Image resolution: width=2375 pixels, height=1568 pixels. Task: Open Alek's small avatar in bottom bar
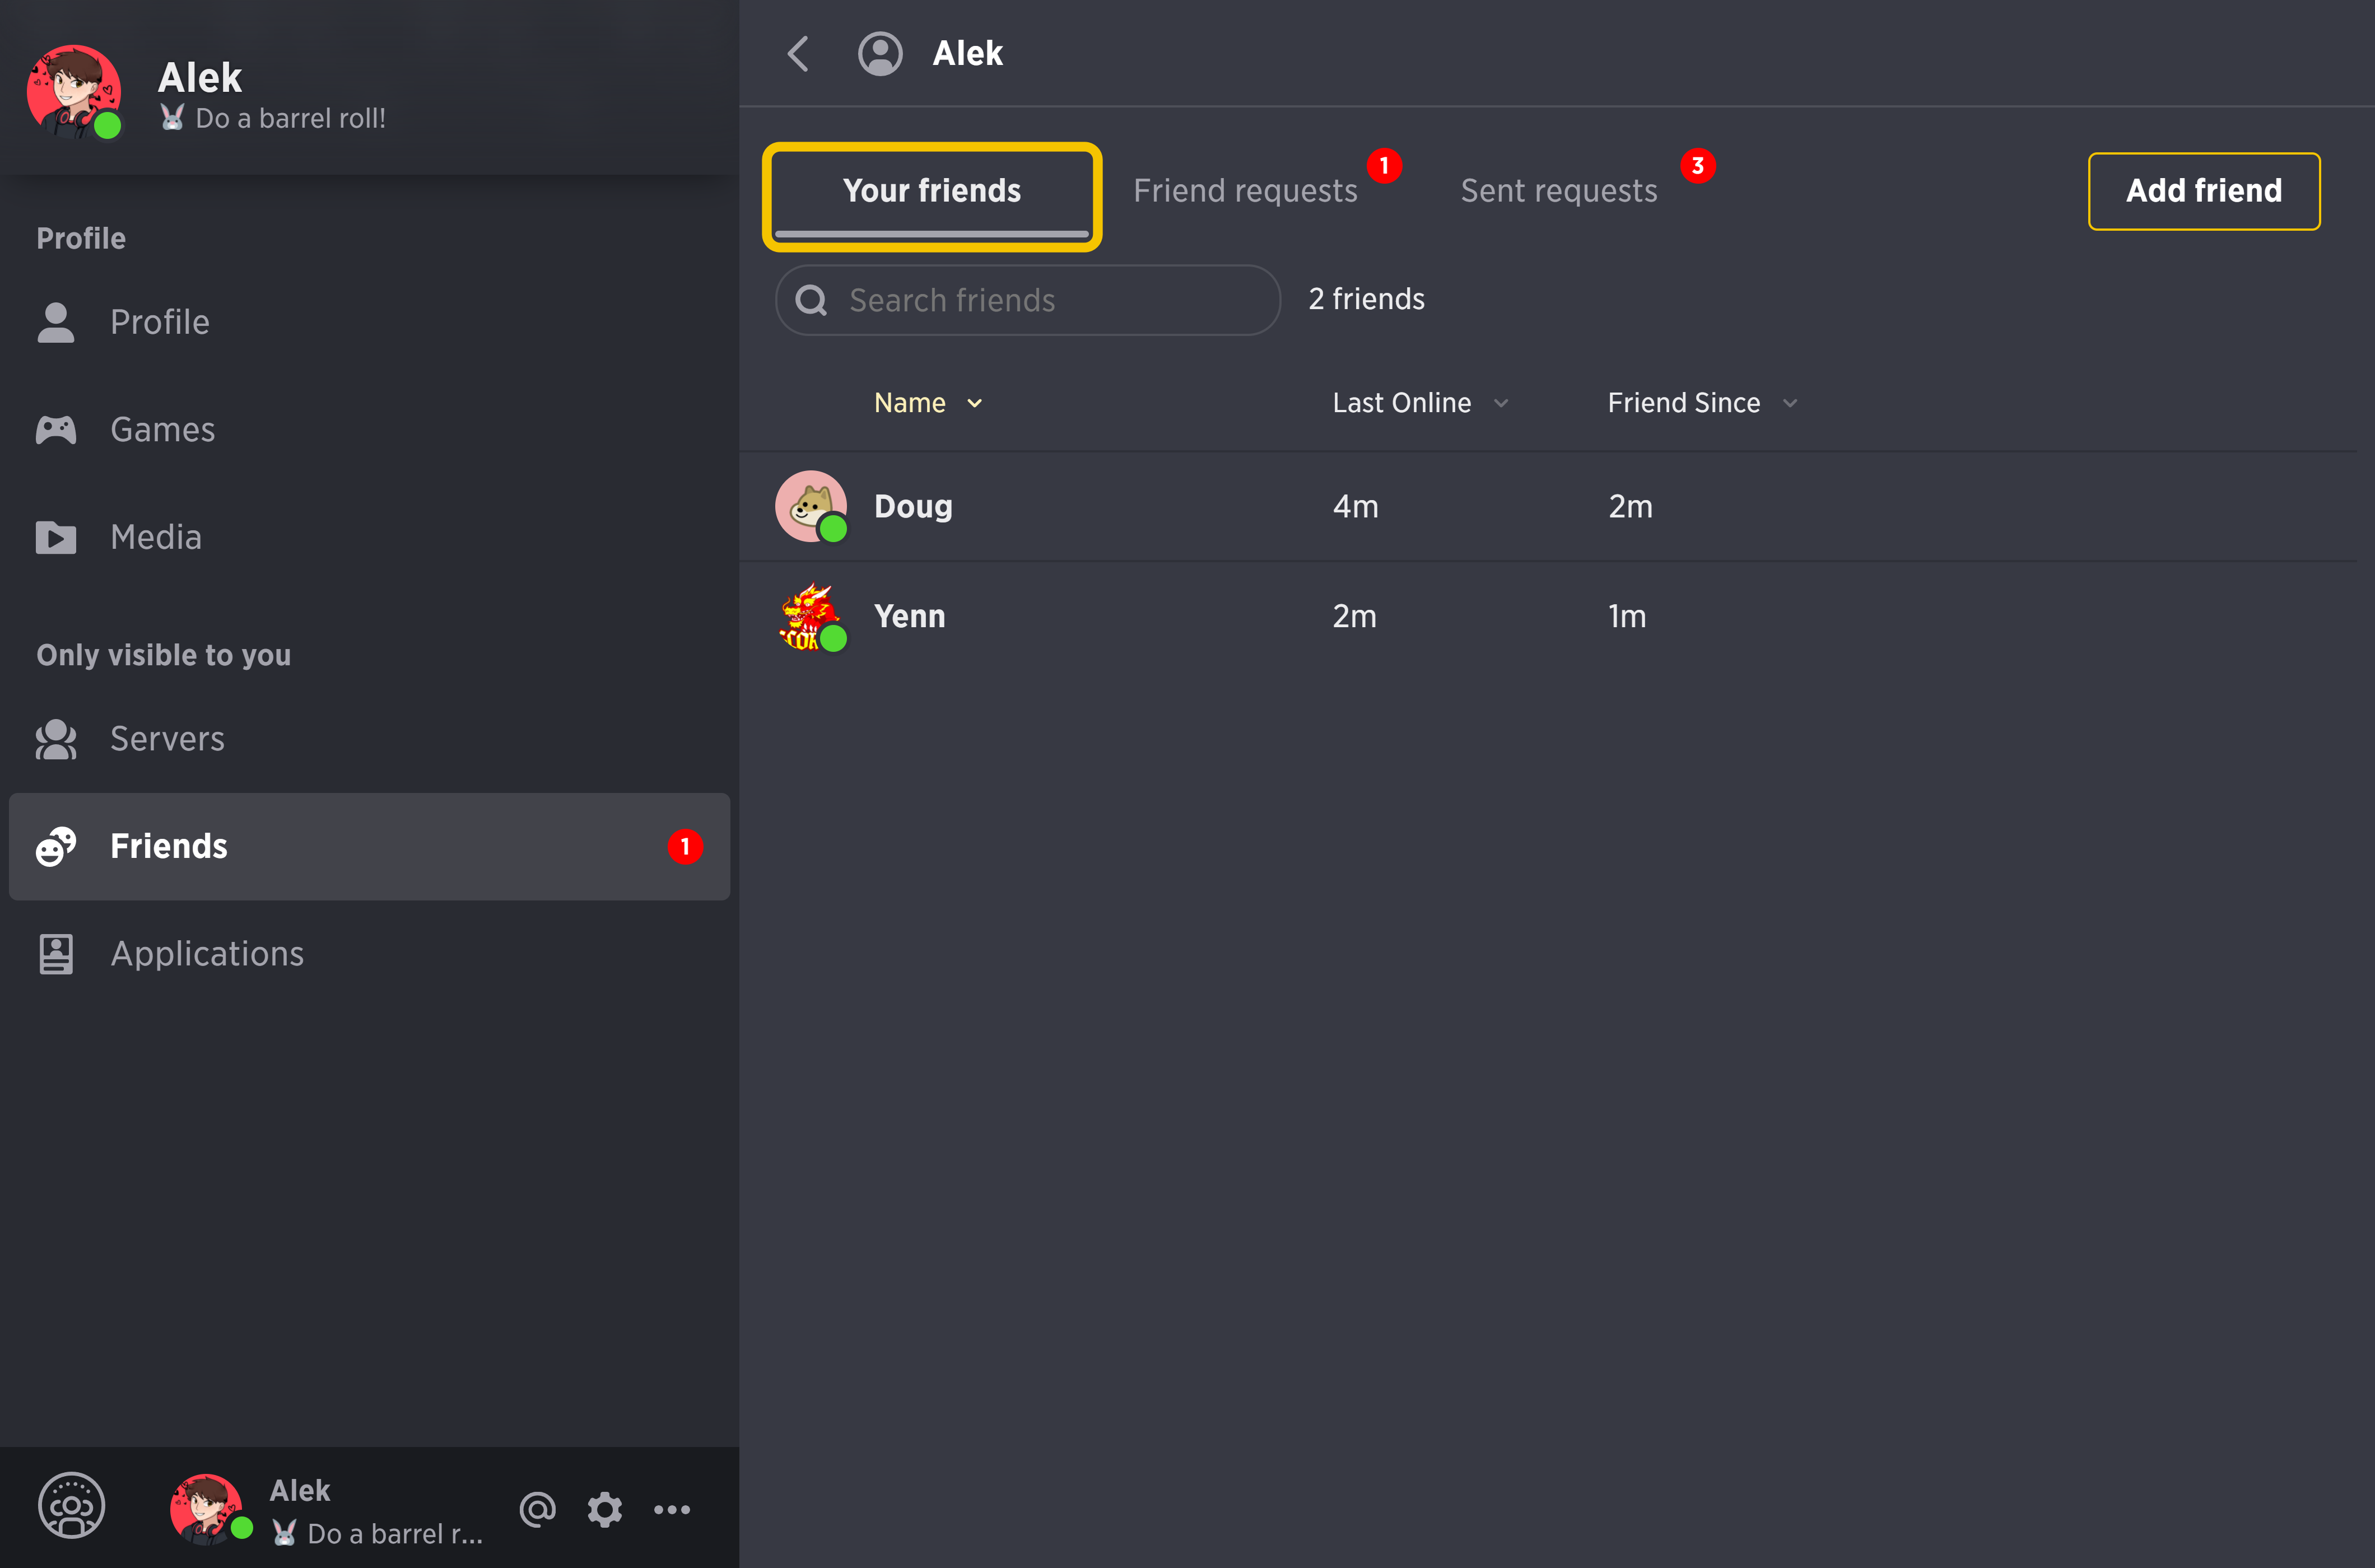tap(207, 1509)
